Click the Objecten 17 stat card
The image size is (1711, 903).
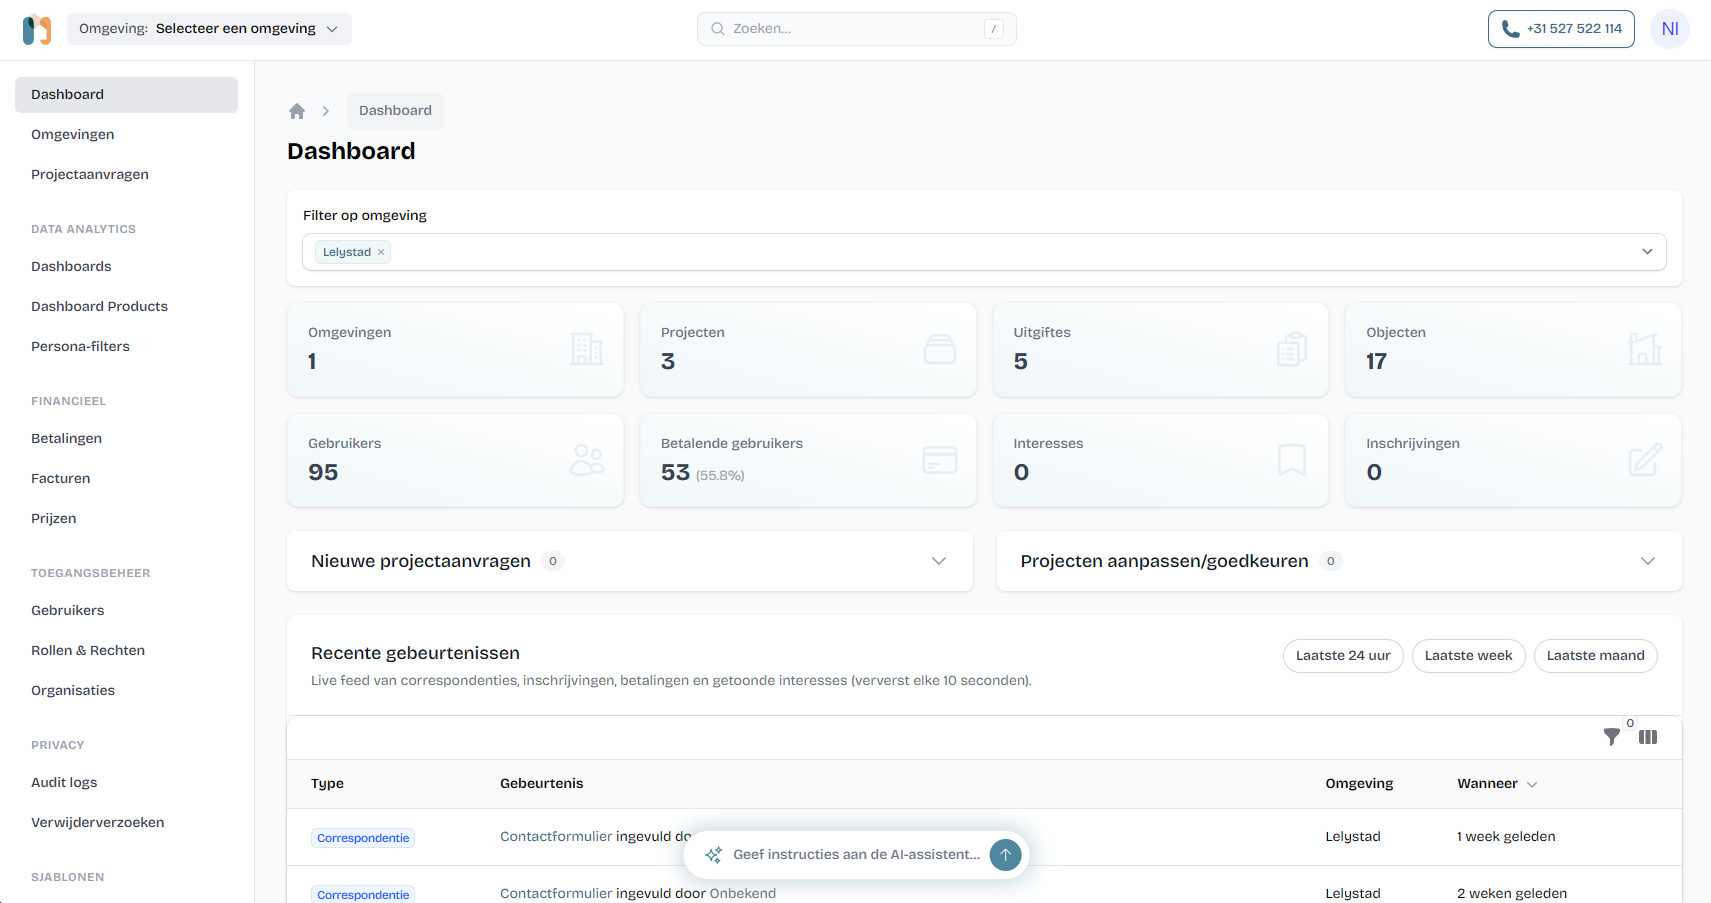click(x=1513, y=349)
